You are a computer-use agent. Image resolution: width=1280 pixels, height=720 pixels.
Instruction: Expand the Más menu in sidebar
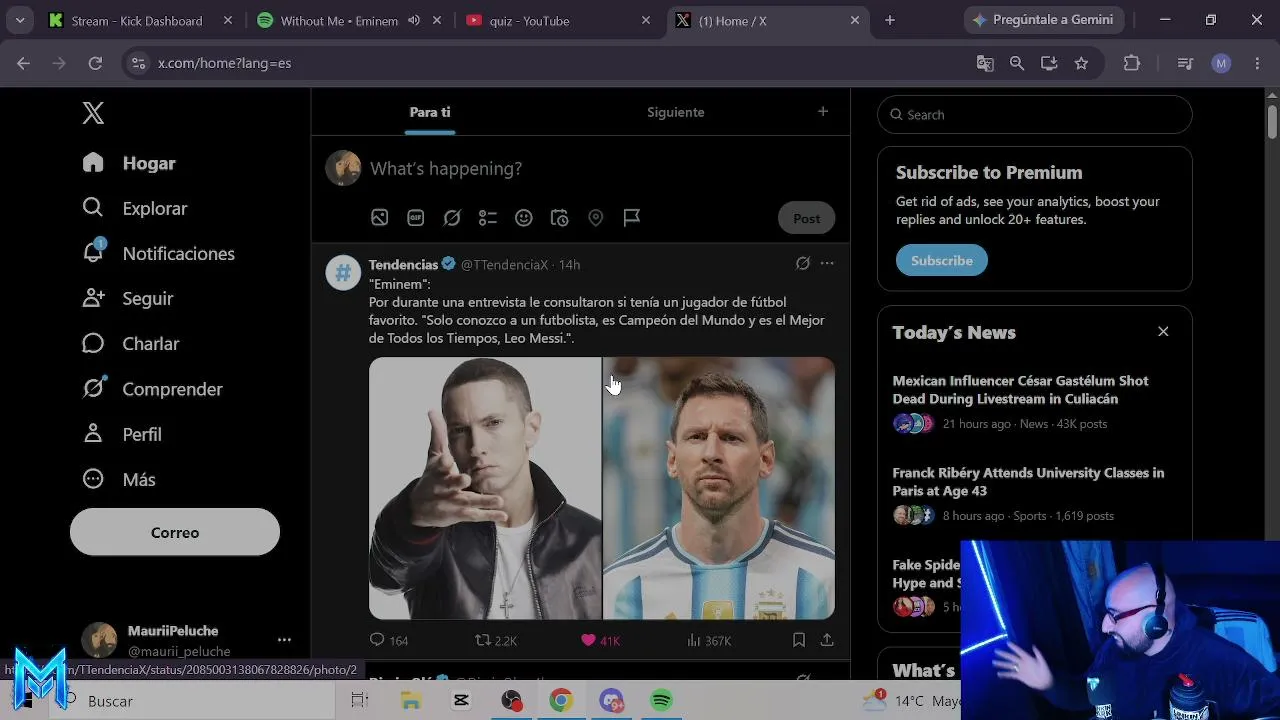point(119,480)
